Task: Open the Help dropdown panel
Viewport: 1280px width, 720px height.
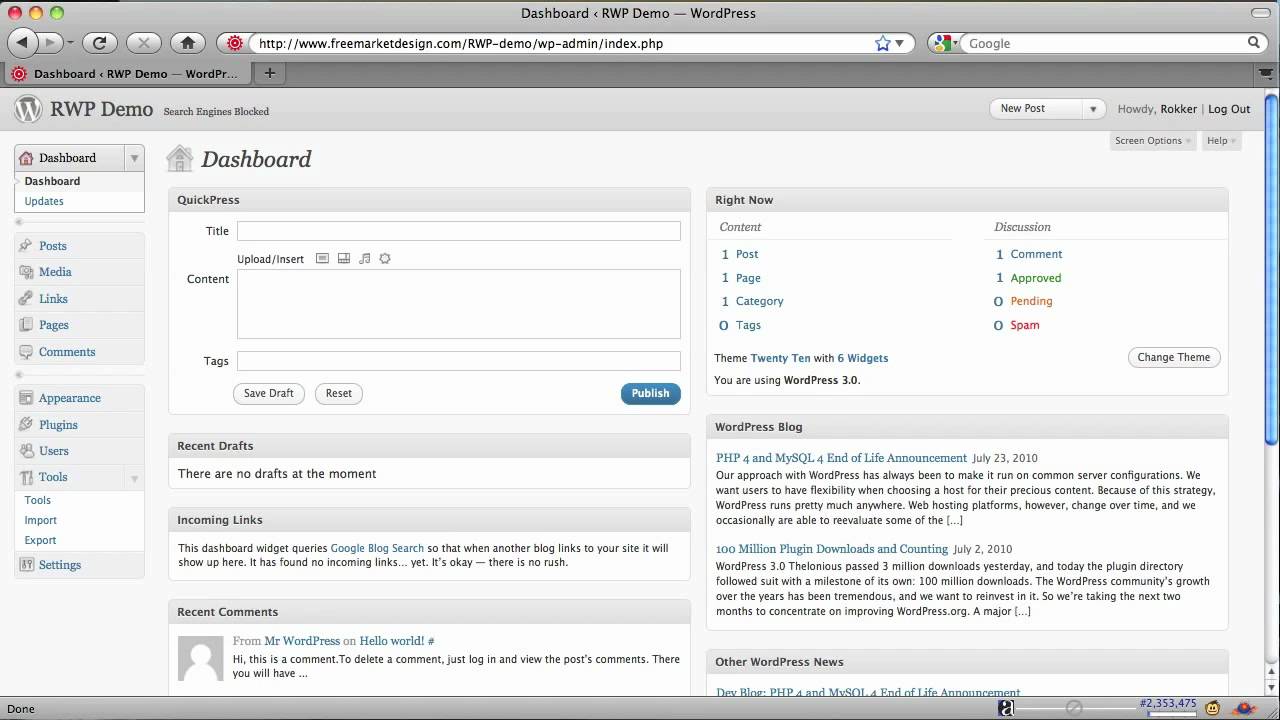Action: (x=1221, y=141)
